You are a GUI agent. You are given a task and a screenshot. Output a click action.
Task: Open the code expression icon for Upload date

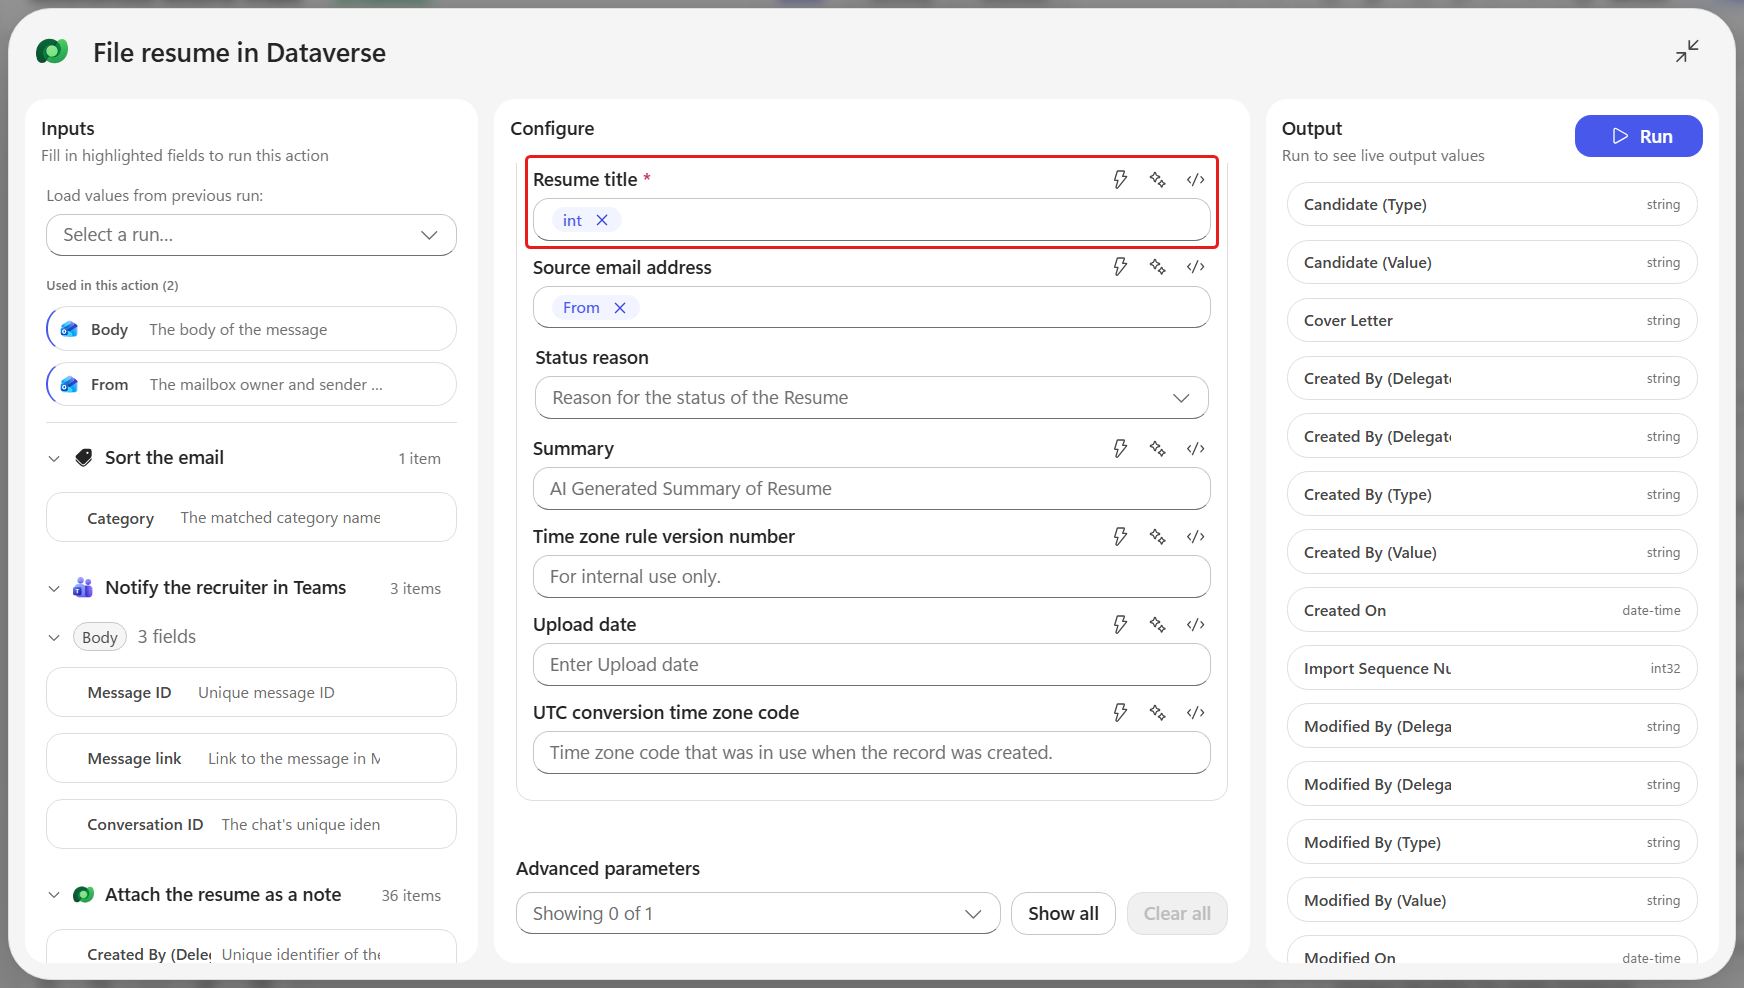(1196, 625)
